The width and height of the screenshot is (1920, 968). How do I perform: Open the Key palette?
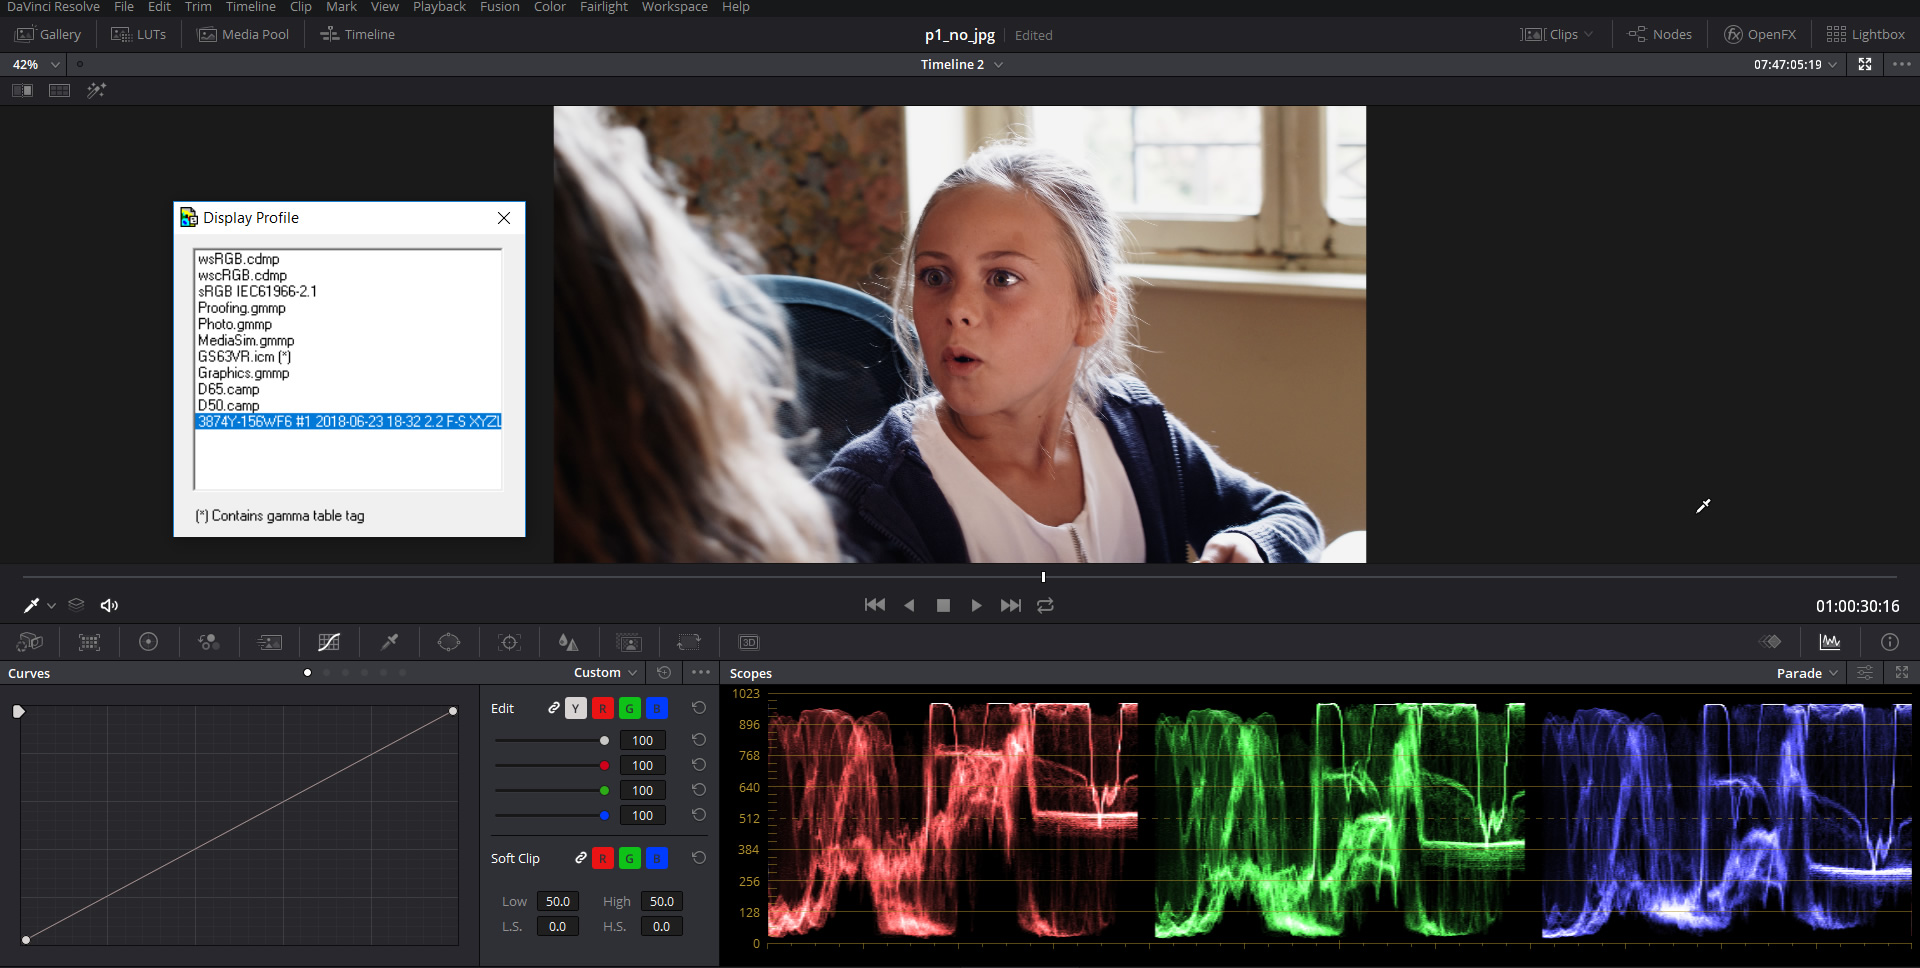(629, 642)
